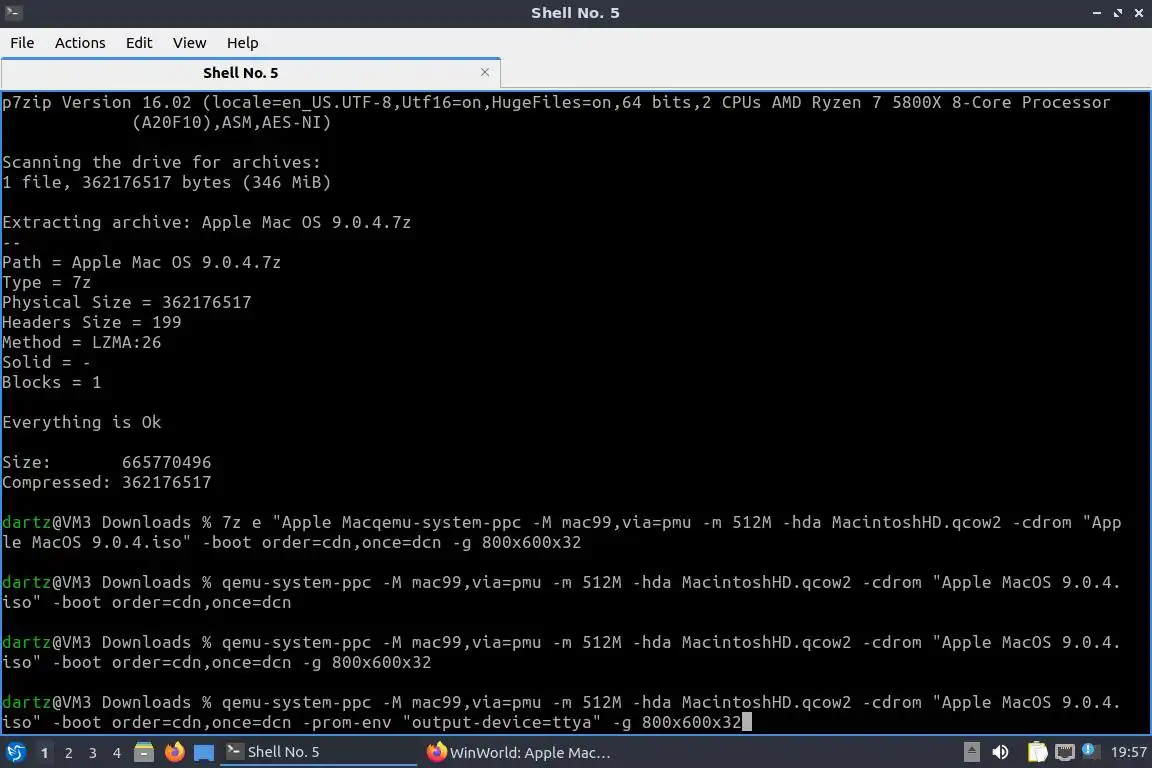Click the 'Method = LZMA:26' line
Image resolution: width=1152 pixels, height=768 pixels.
click(x=82, y=342)
